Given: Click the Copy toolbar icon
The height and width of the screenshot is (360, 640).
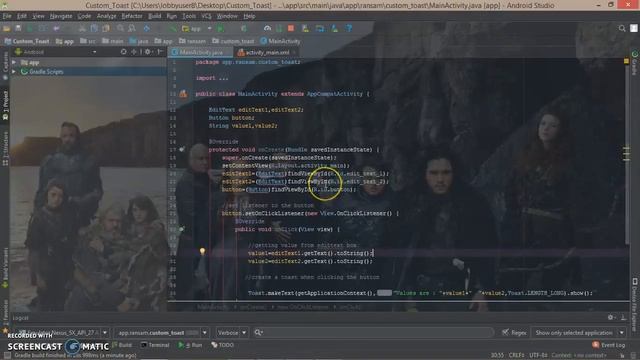Looking at the screenshot, I should coord(94,29).
